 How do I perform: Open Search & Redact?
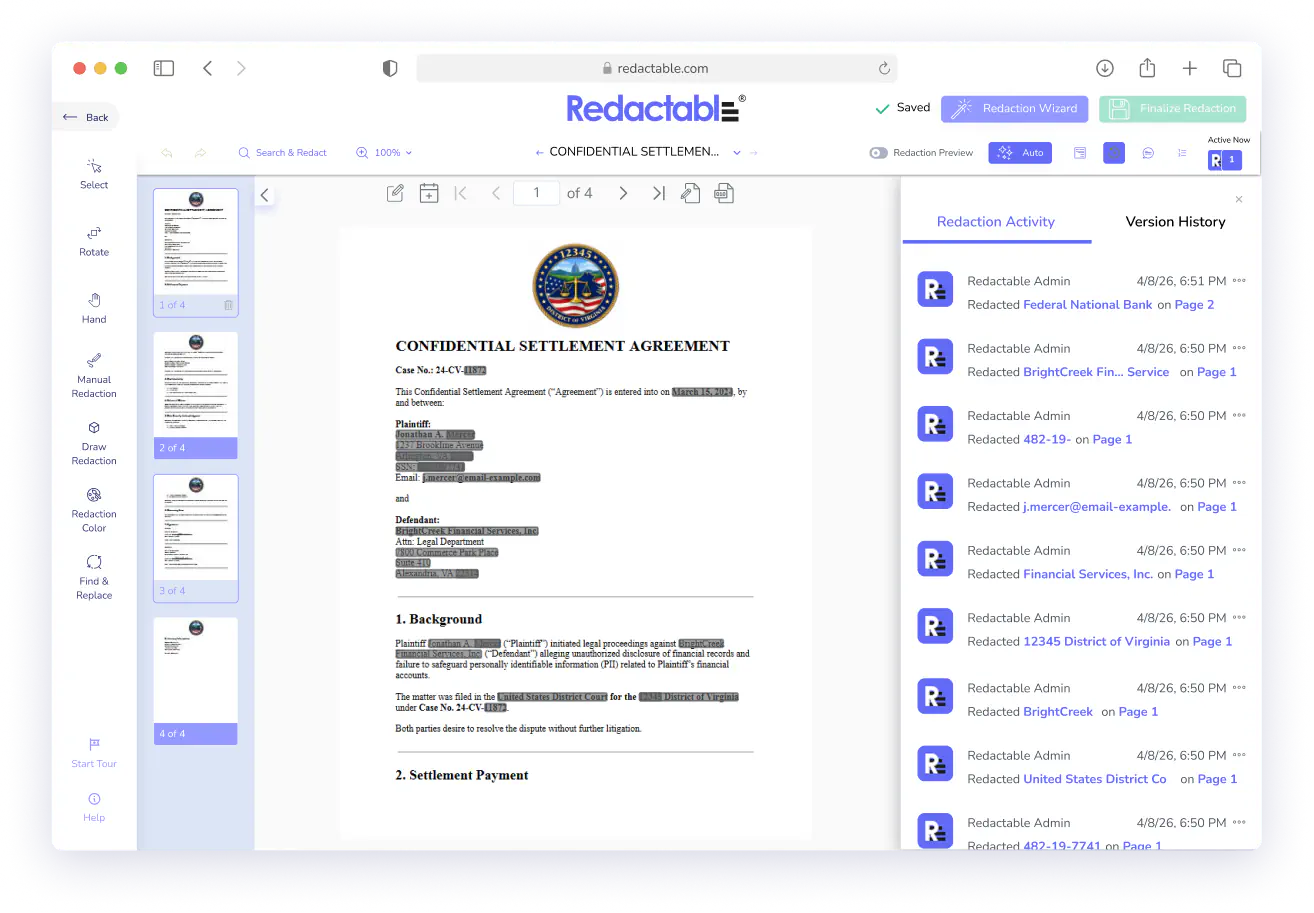pos(283,153)
